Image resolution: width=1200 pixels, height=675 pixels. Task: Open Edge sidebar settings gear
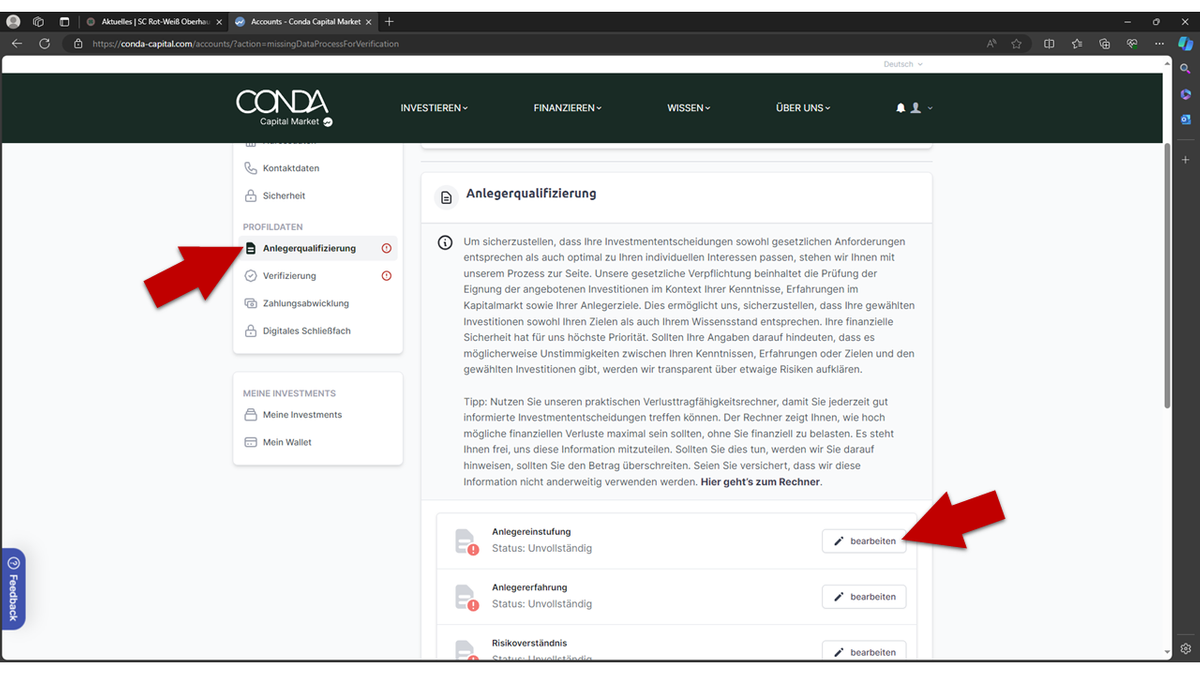(1185, 649)
